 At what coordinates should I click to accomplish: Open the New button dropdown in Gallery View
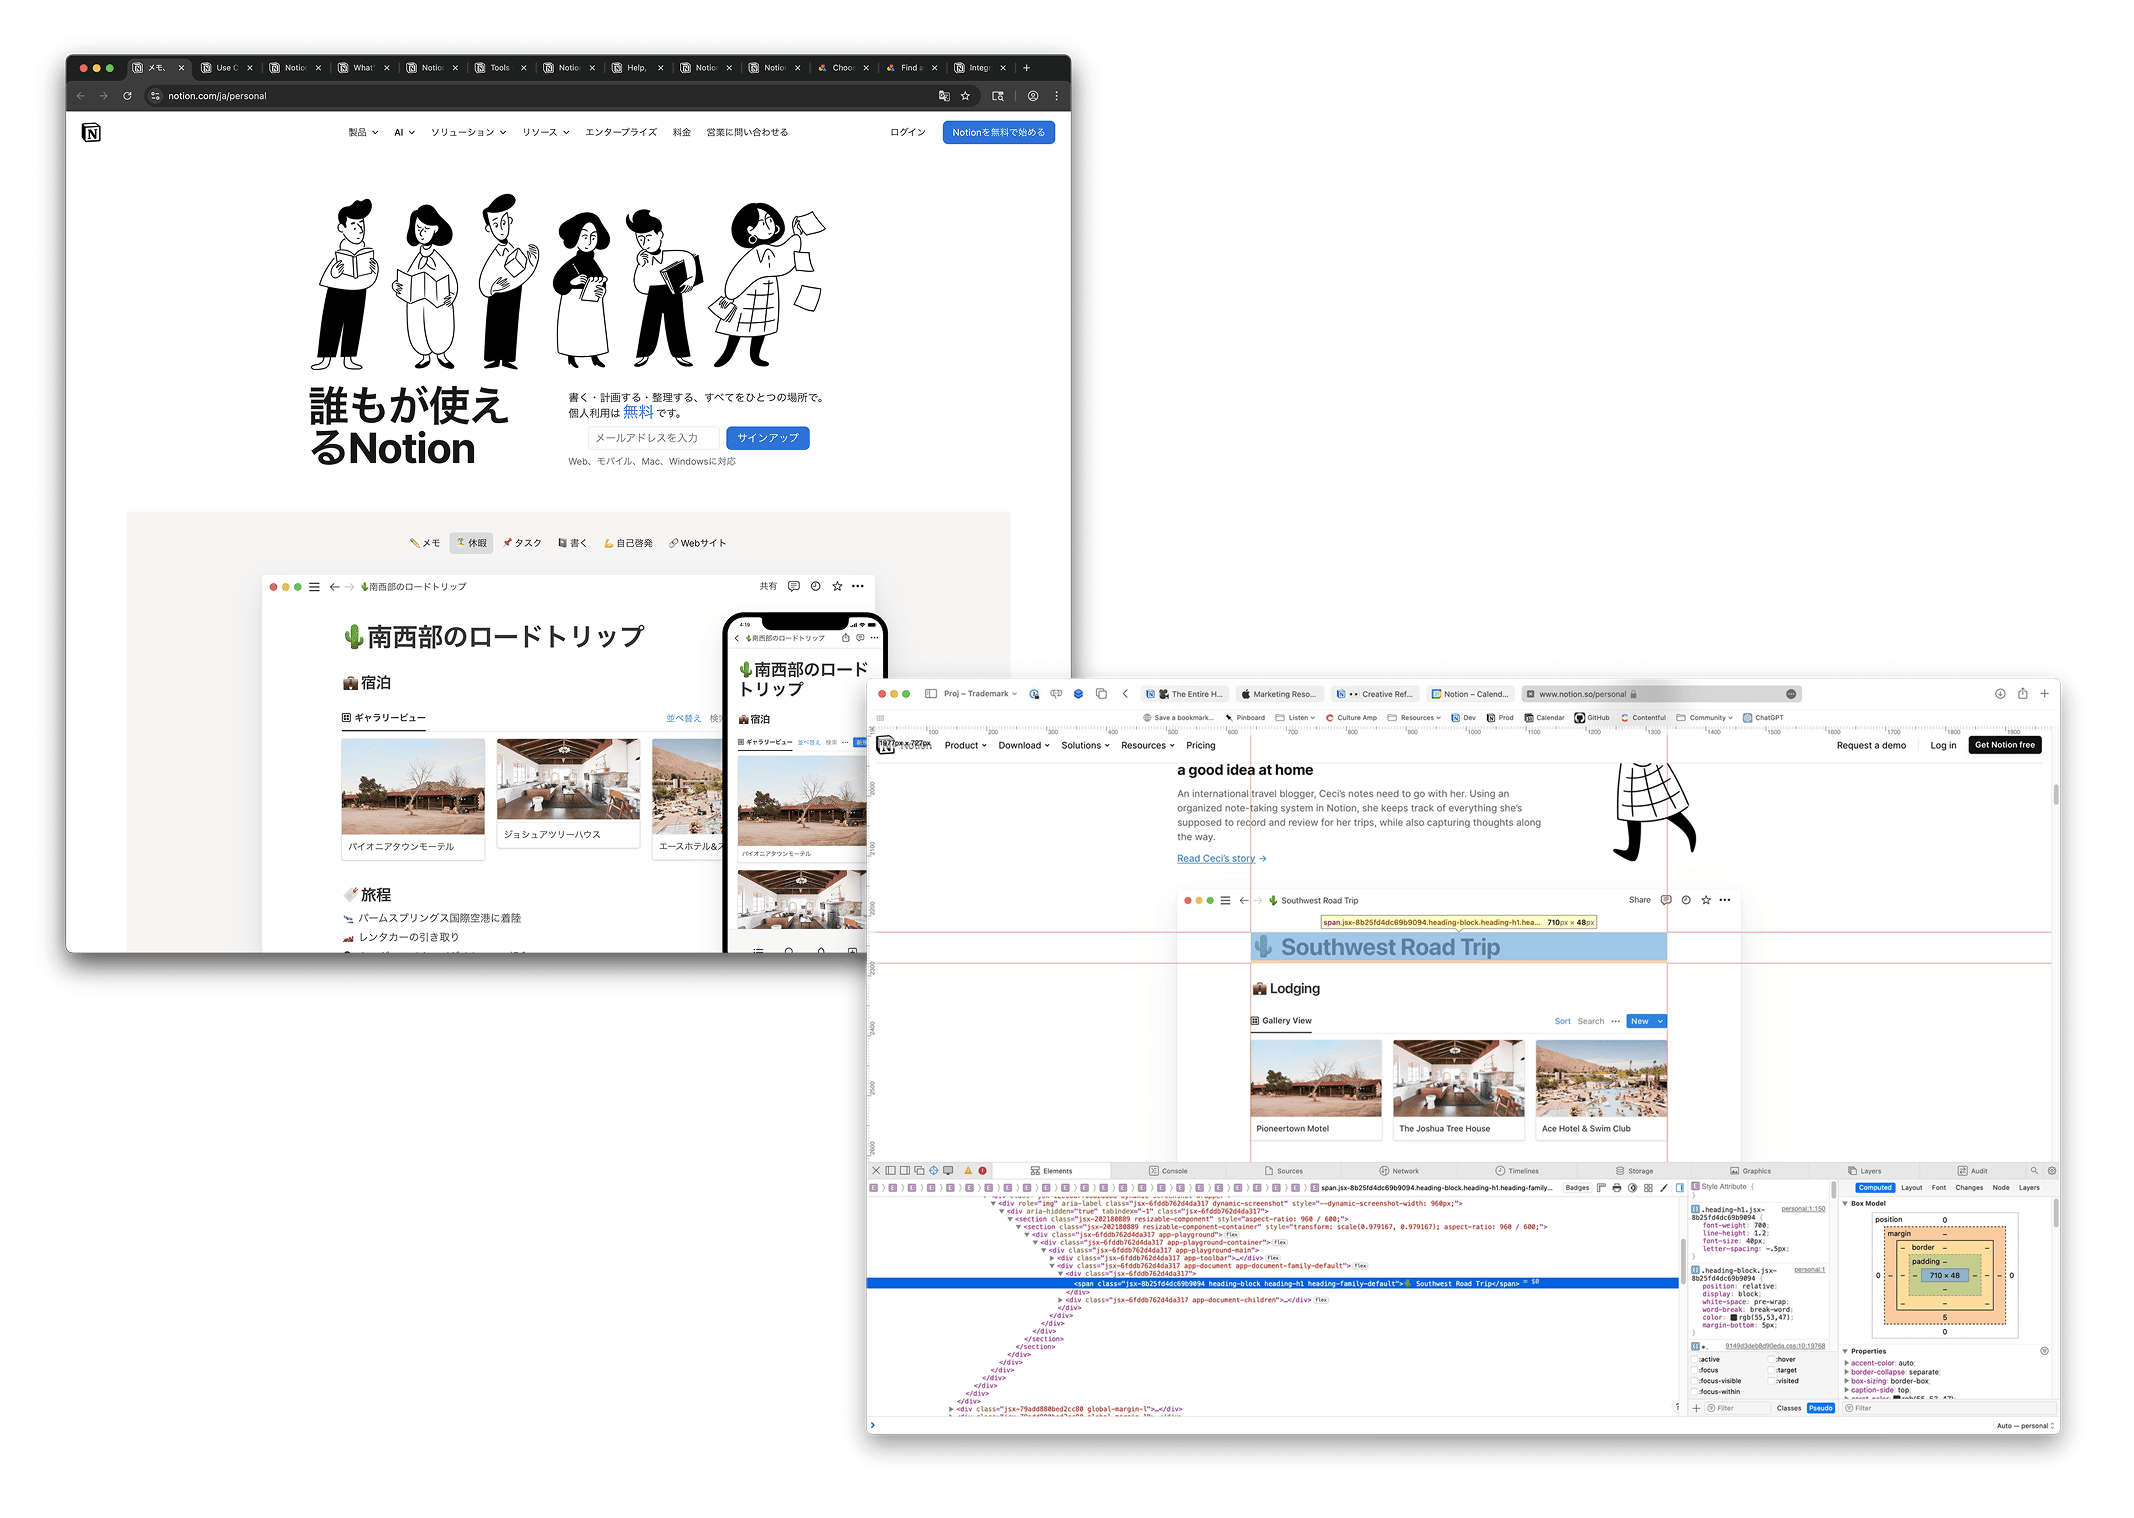(1660, 1021)
